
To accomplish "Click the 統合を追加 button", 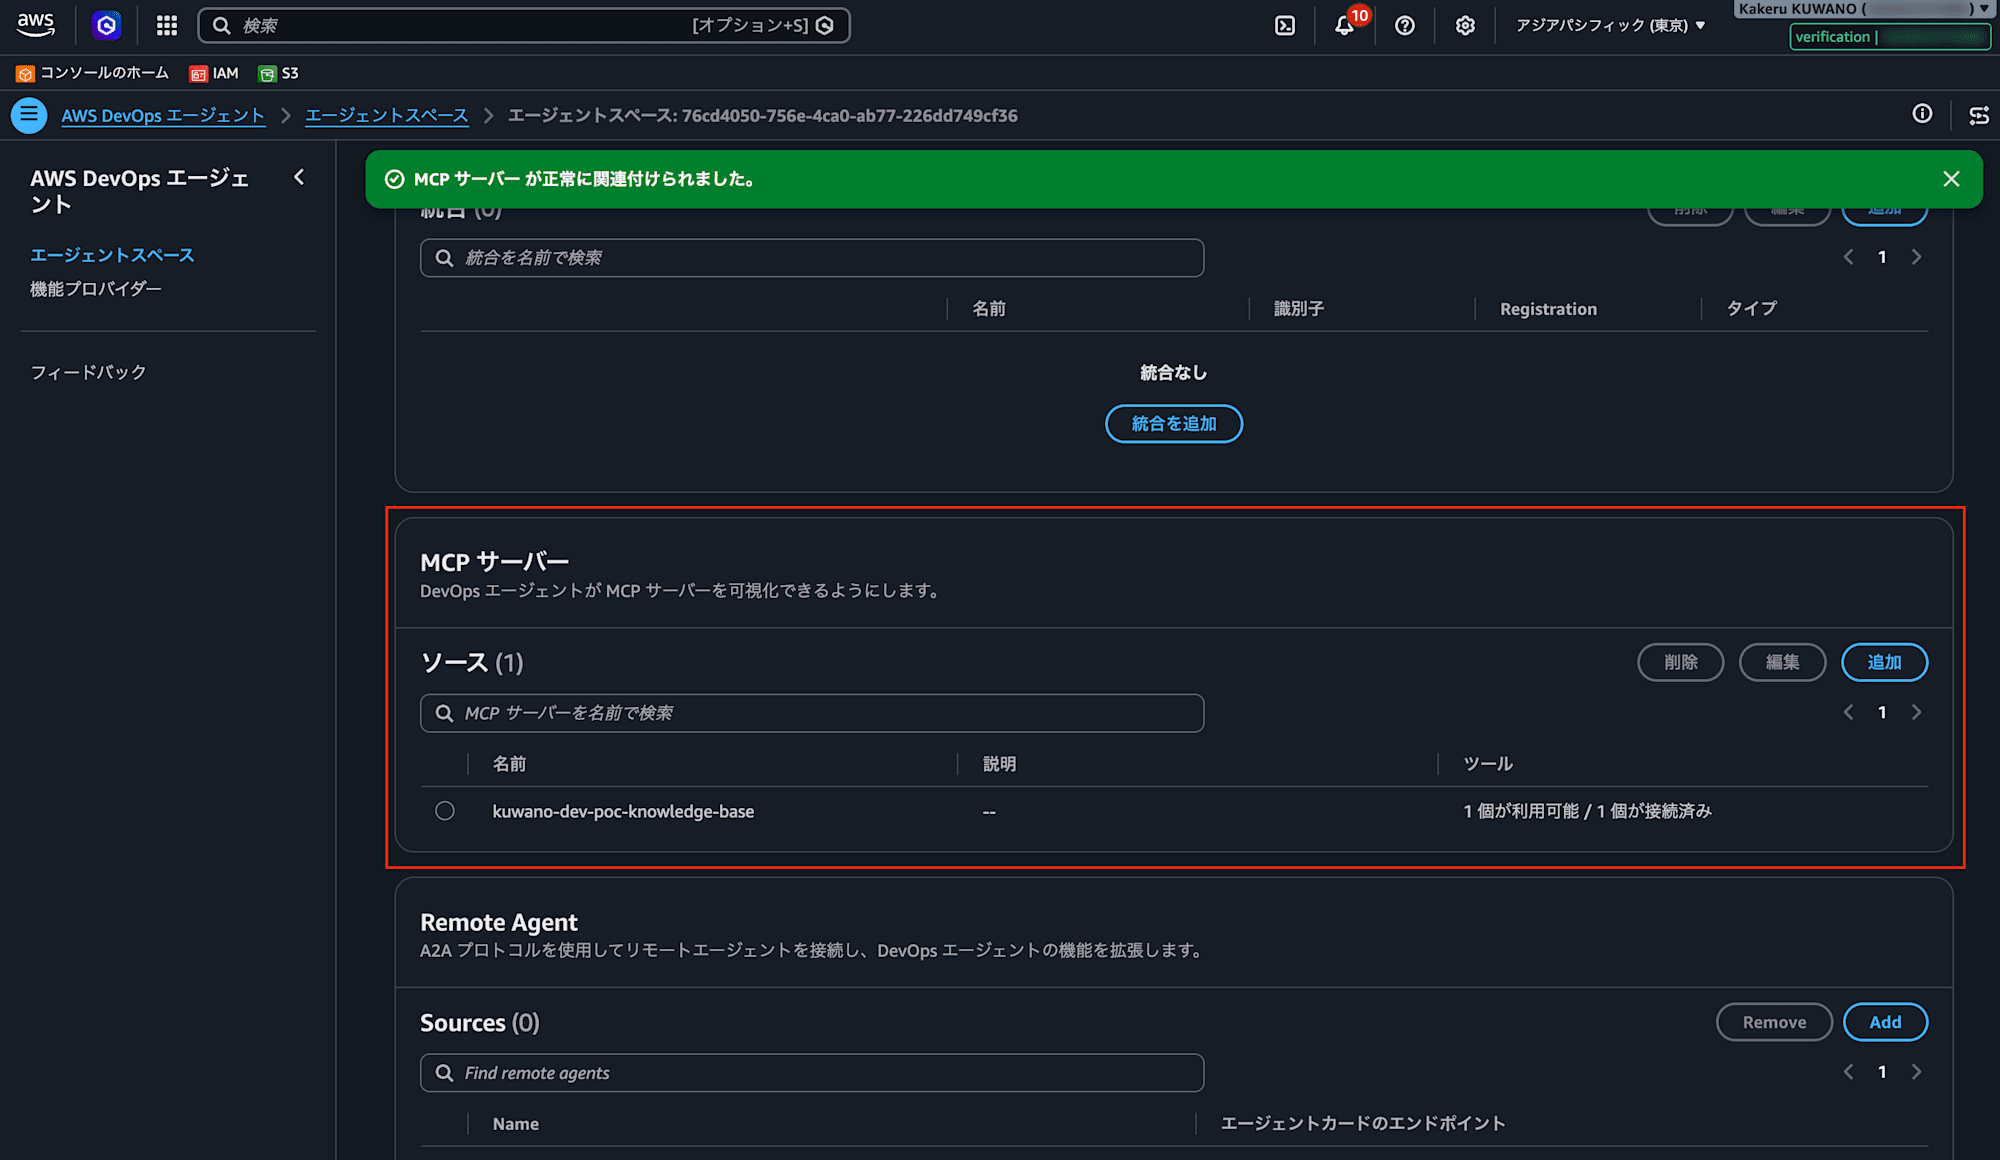I will click(x=1174, y=424).
